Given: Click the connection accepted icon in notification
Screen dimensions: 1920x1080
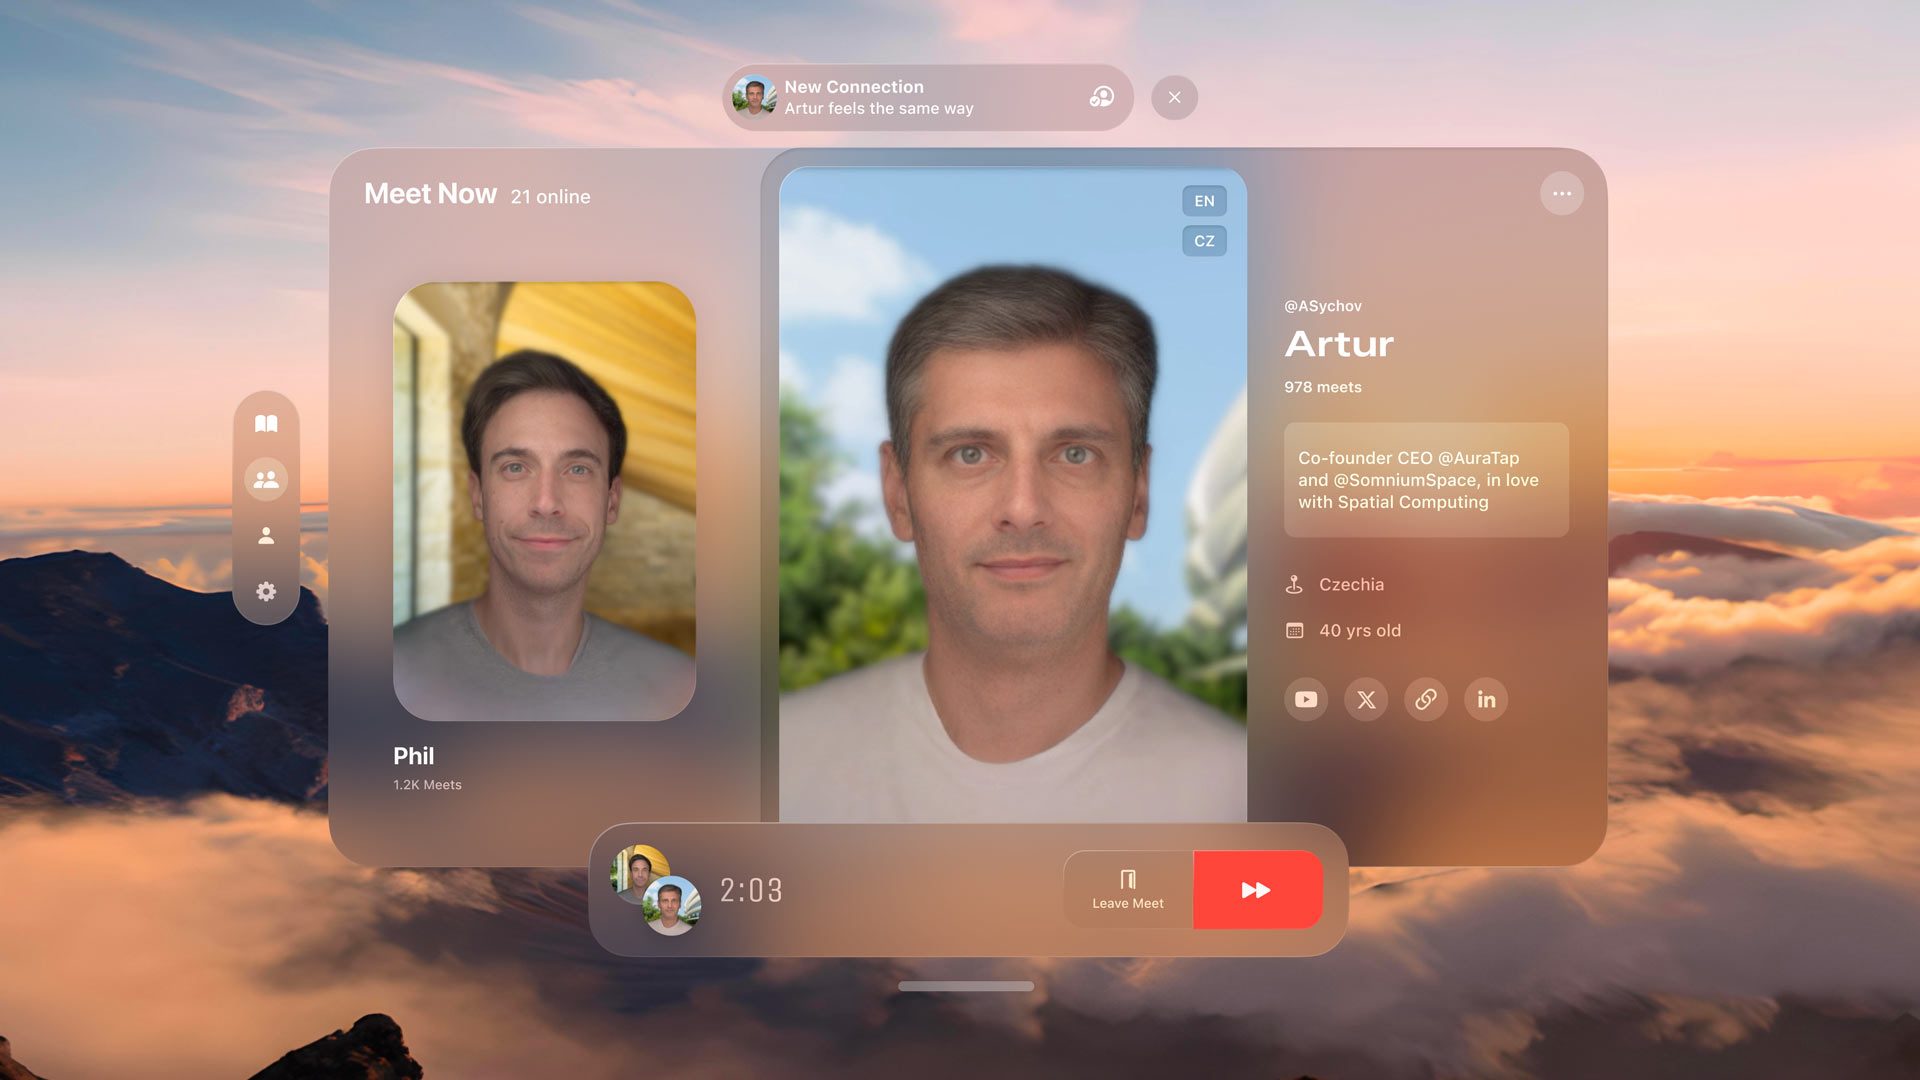Looking at the screenshot, I should click(x=1101, y=97).
